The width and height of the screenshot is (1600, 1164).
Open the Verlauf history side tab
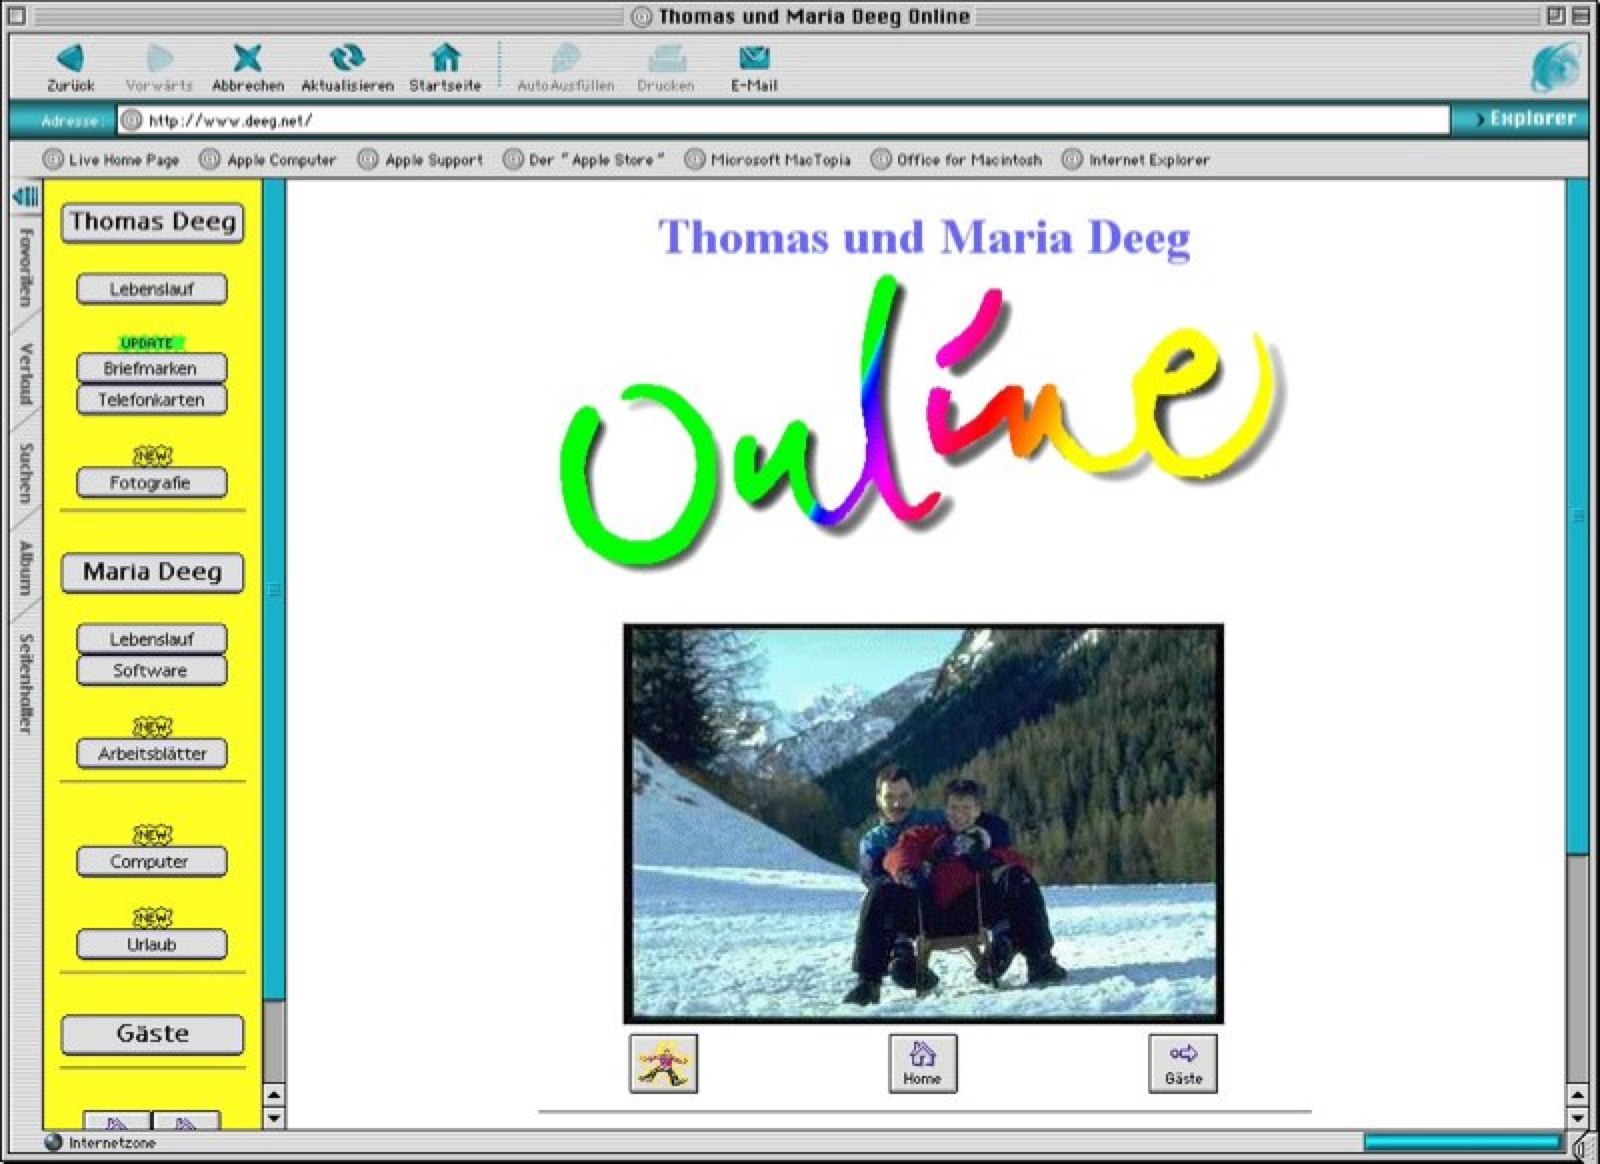pyautogui.click(x=26, y=374)
